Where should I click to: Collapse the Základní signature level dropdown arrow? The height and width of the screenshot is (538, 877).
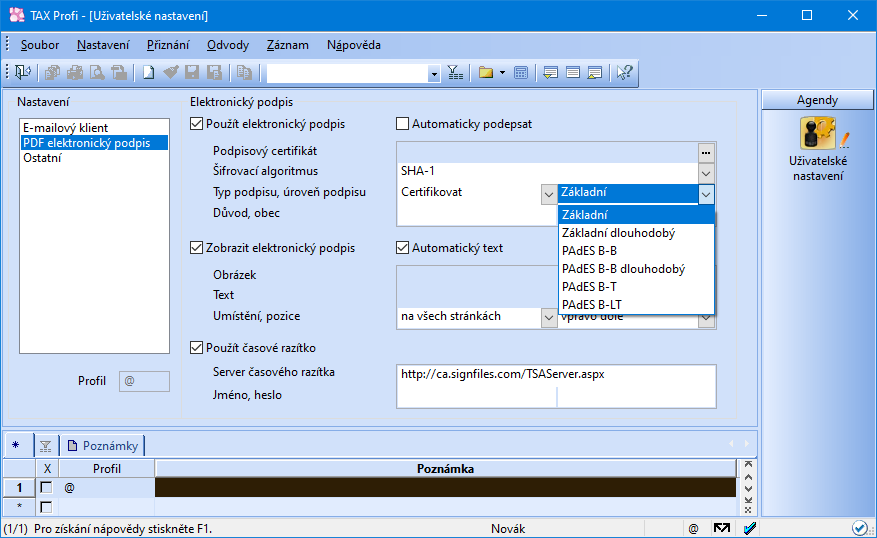click(x=706, y=194)
